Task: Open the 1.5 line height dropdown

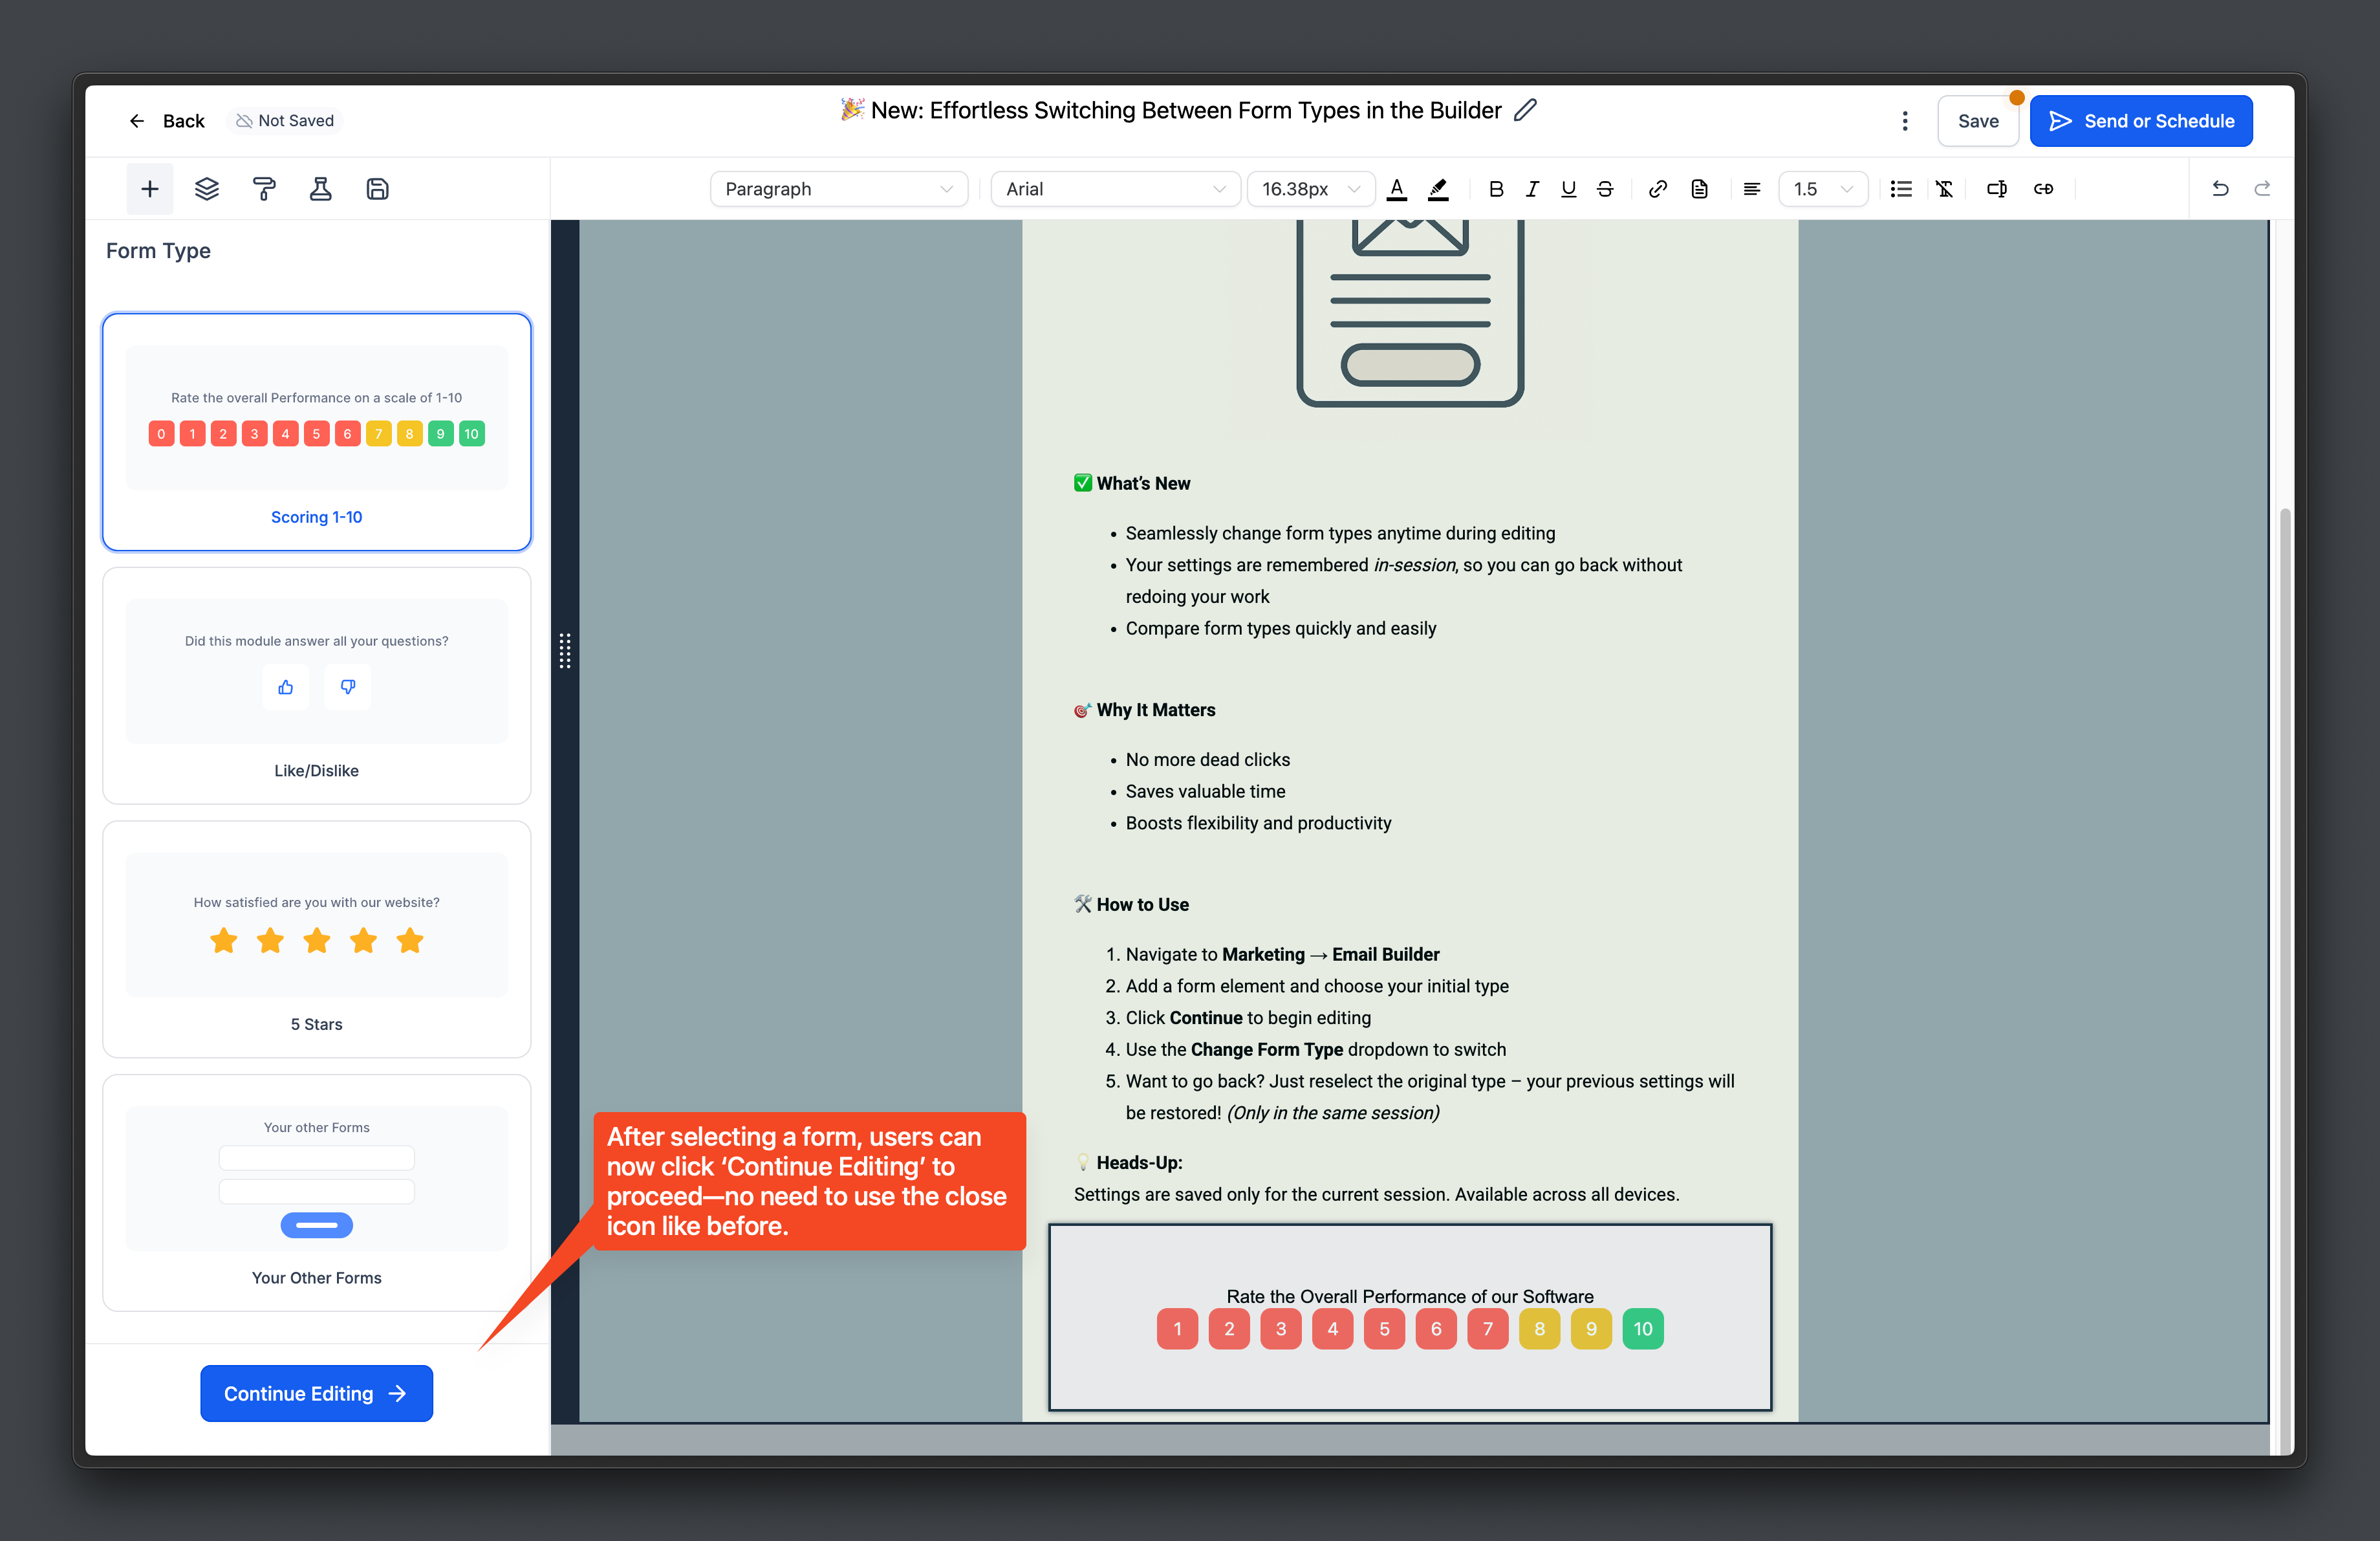Action: pos(1822,189)
